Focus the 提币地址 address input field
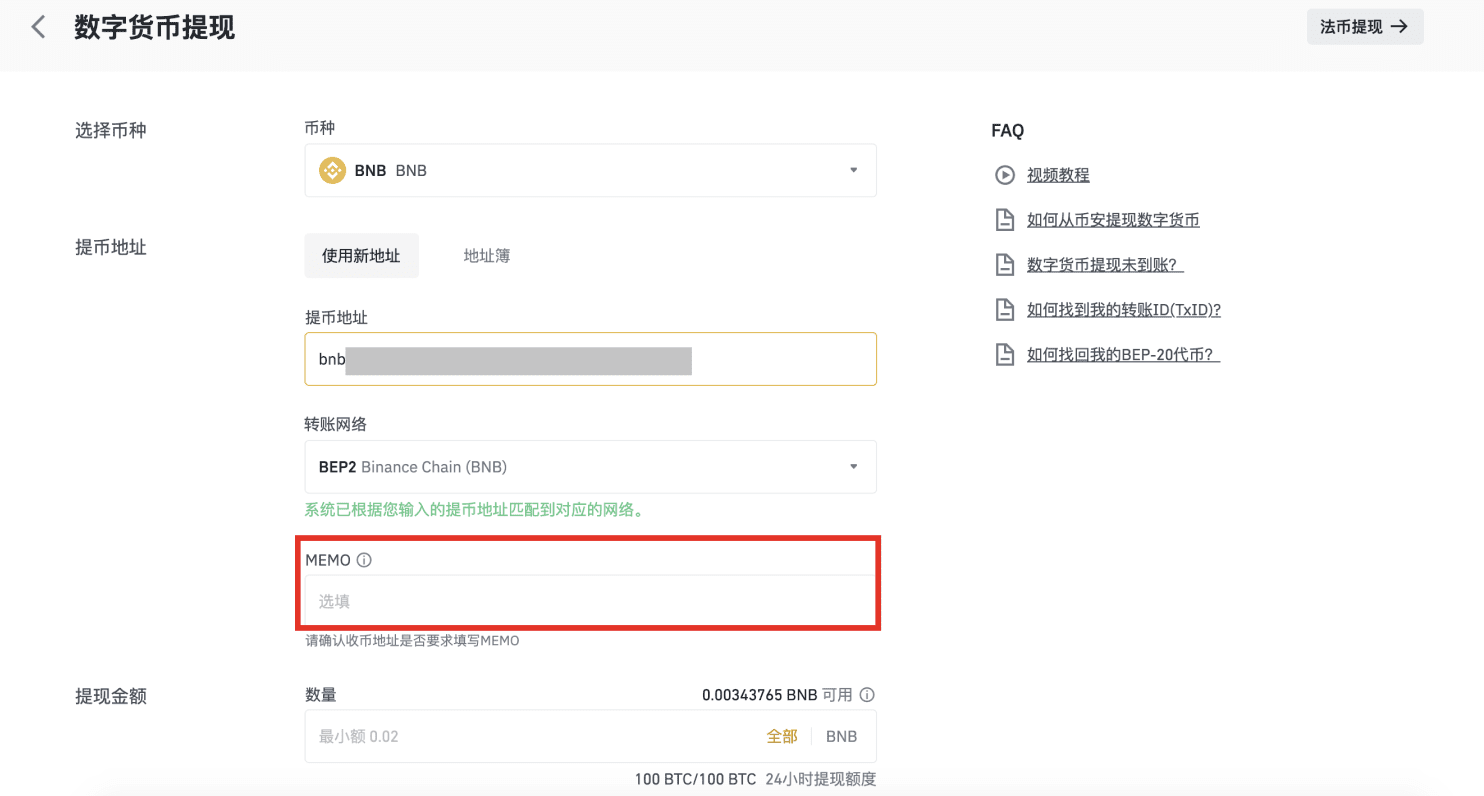1484x796 pixels. [x=590, y=359]
